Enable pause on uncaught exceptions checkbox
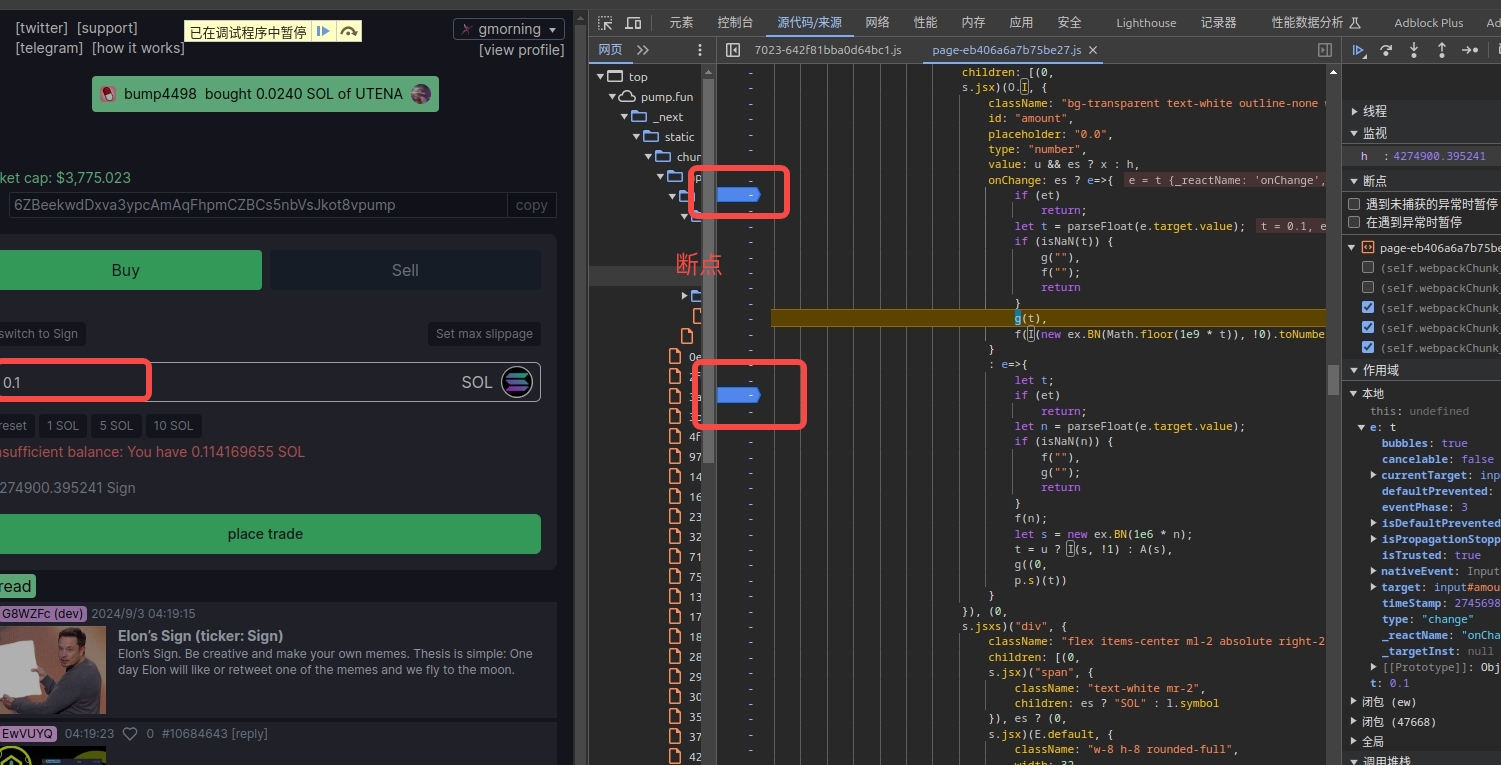Screen dimensions: 1501x765 [x=1354, y=204]
